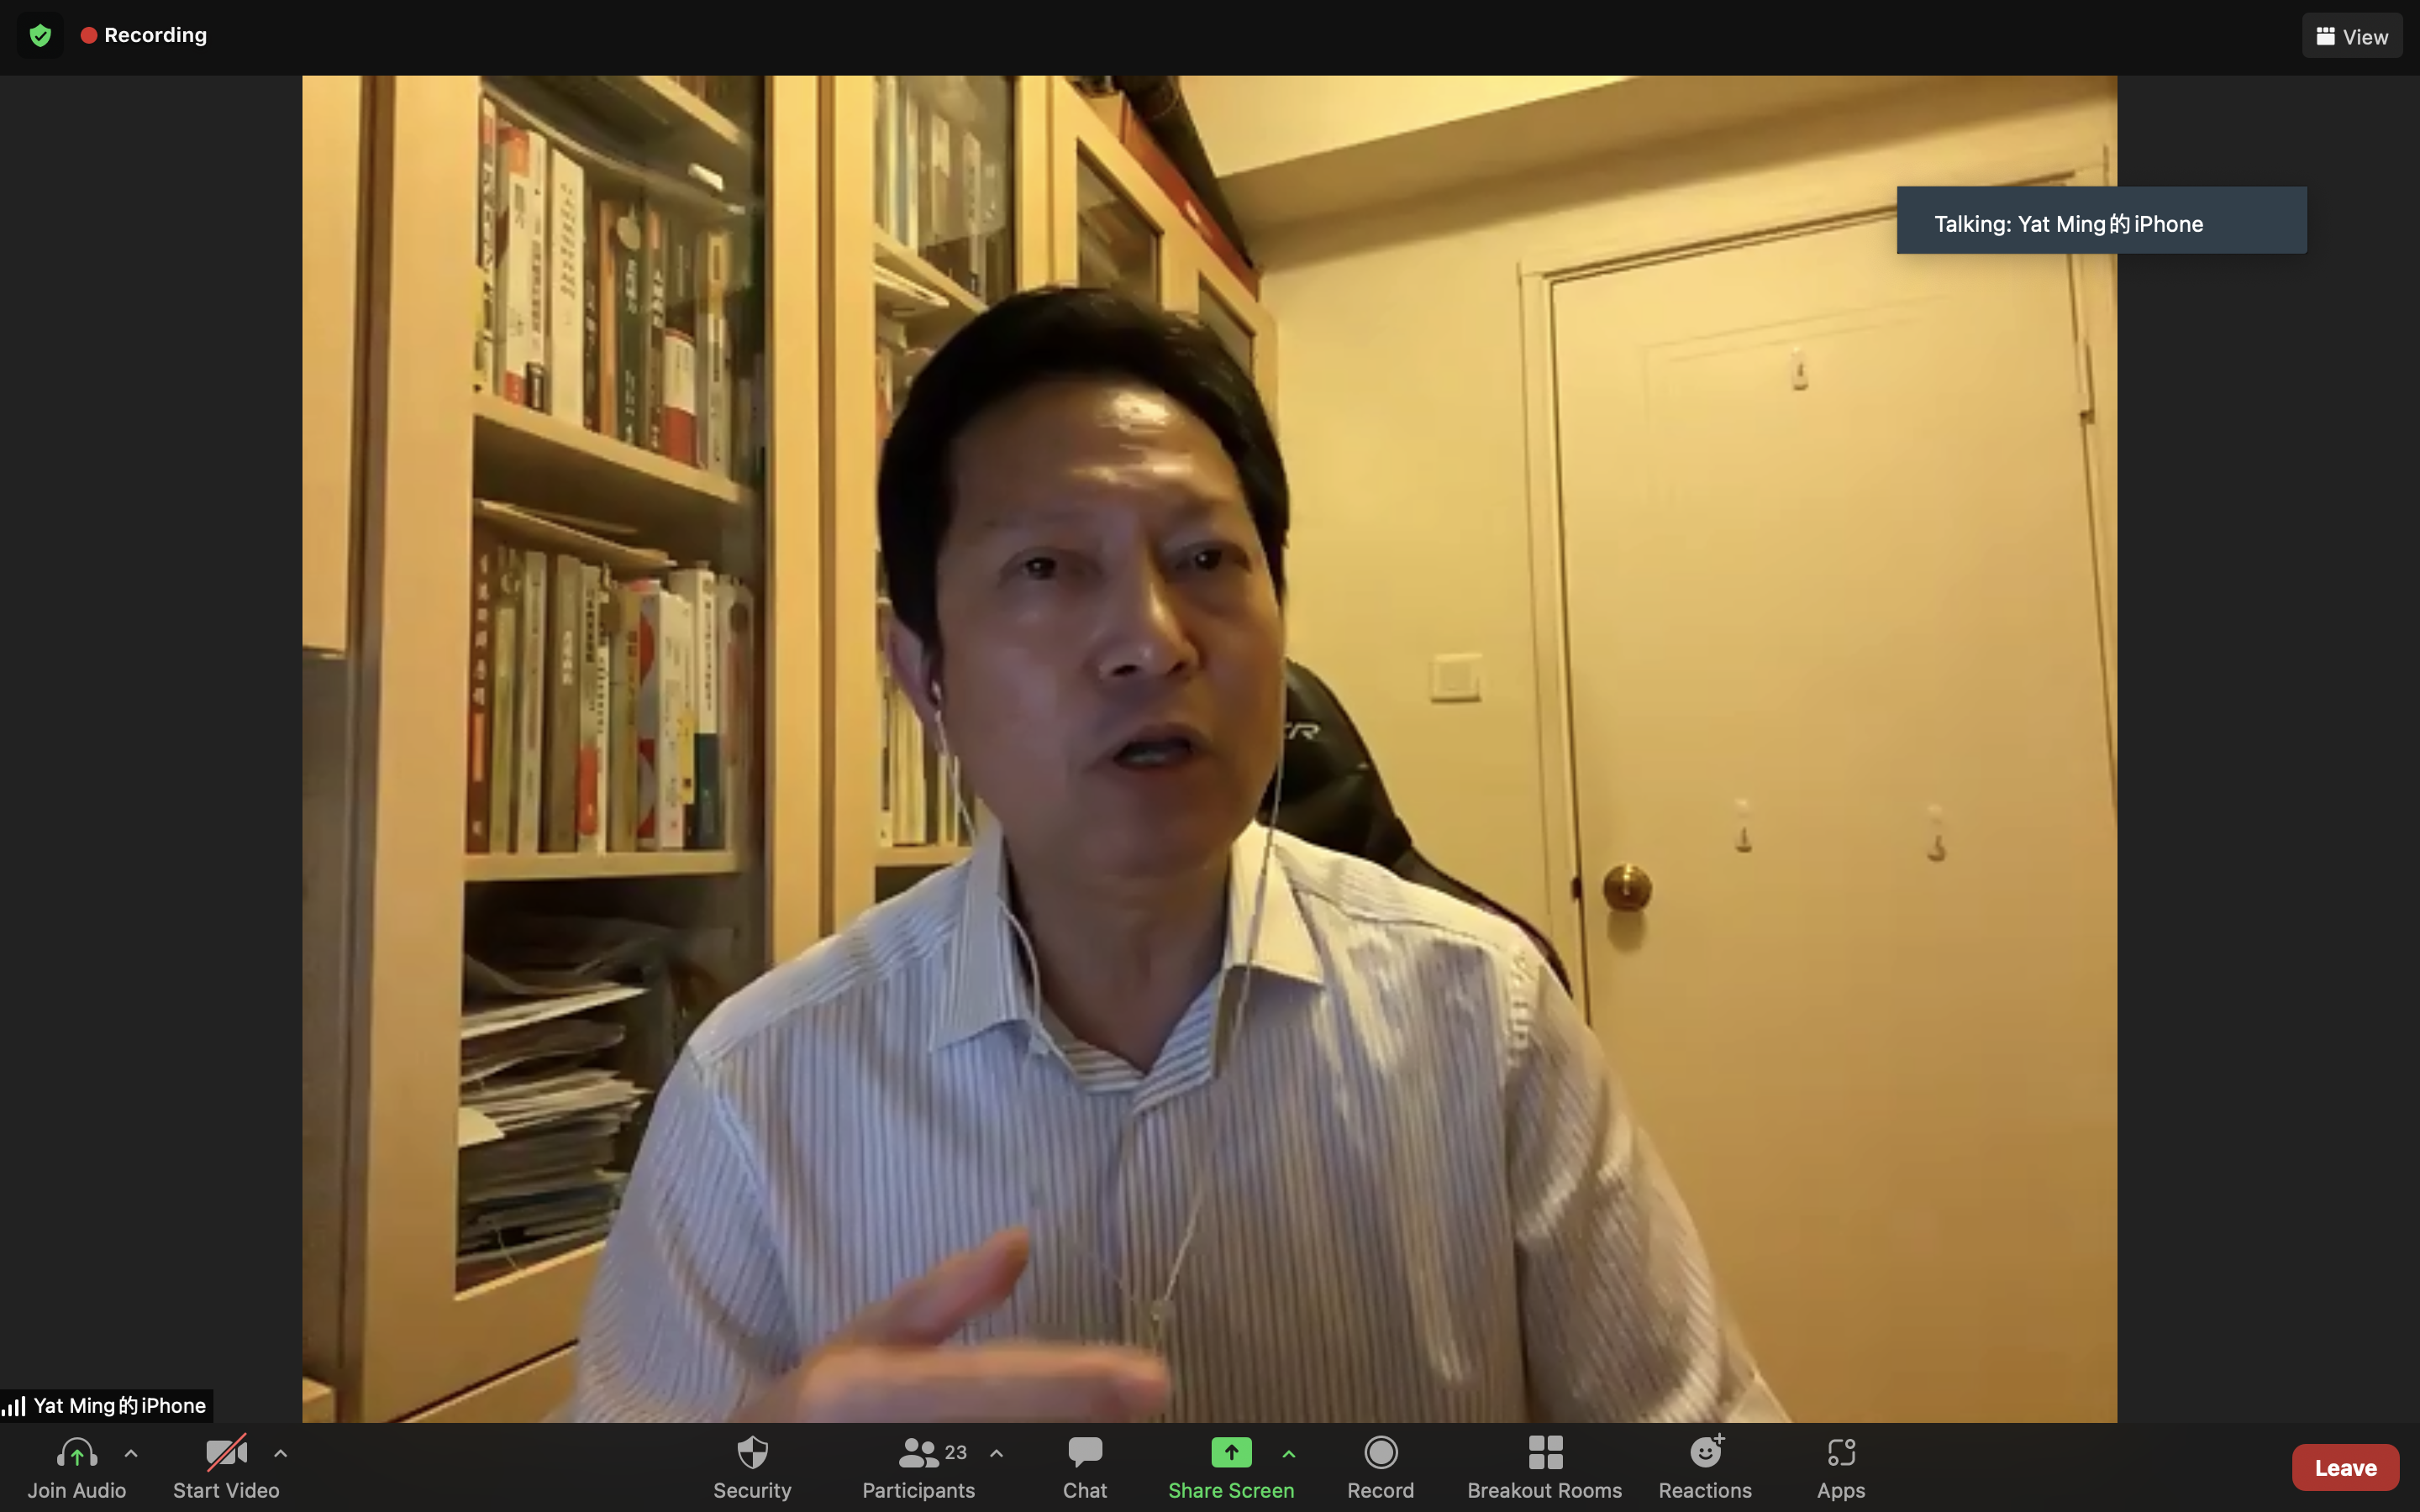Open the Apps icon
Image resolution: width=2420 pixels, height=1512 pixels.
1840,1453
